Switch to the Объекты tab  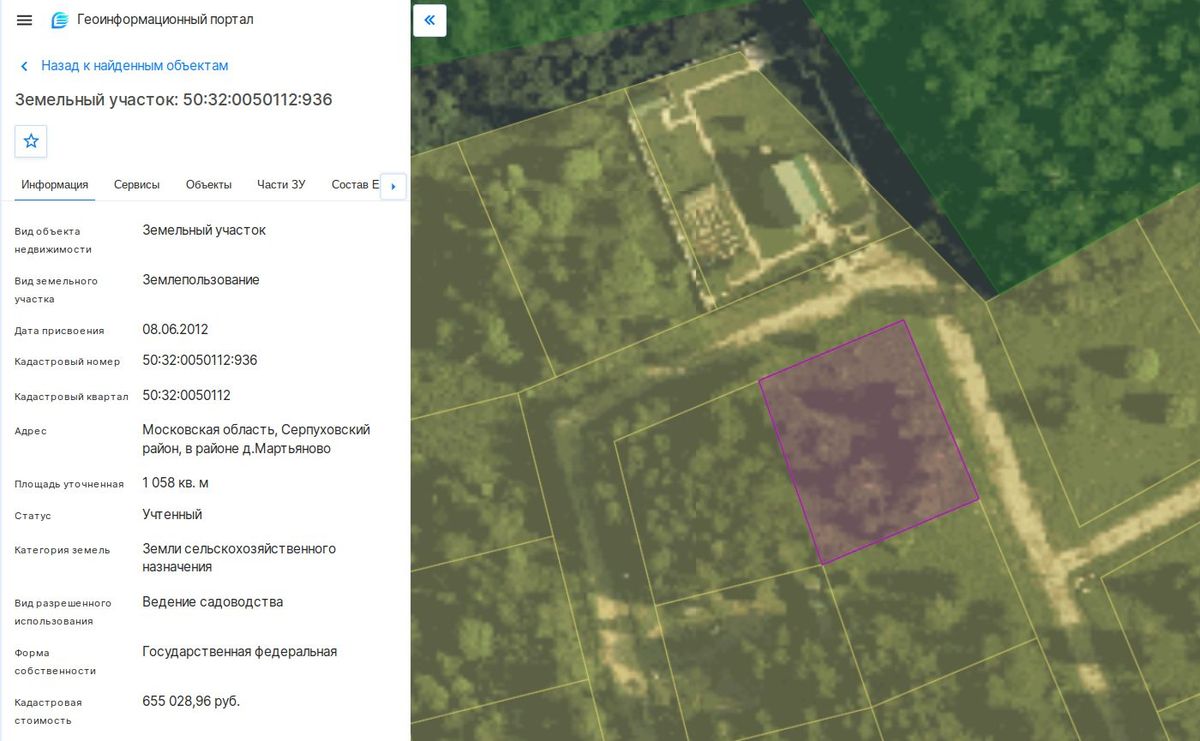[x=209, y=185]
